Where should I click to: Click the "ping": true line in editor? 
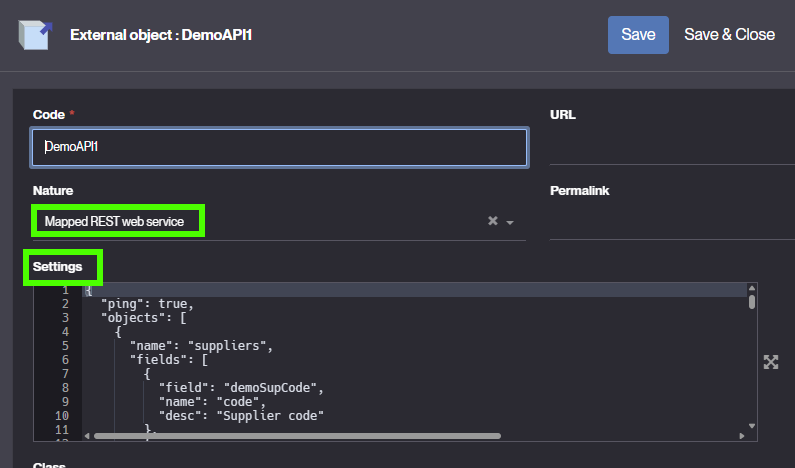pos(148,304)
